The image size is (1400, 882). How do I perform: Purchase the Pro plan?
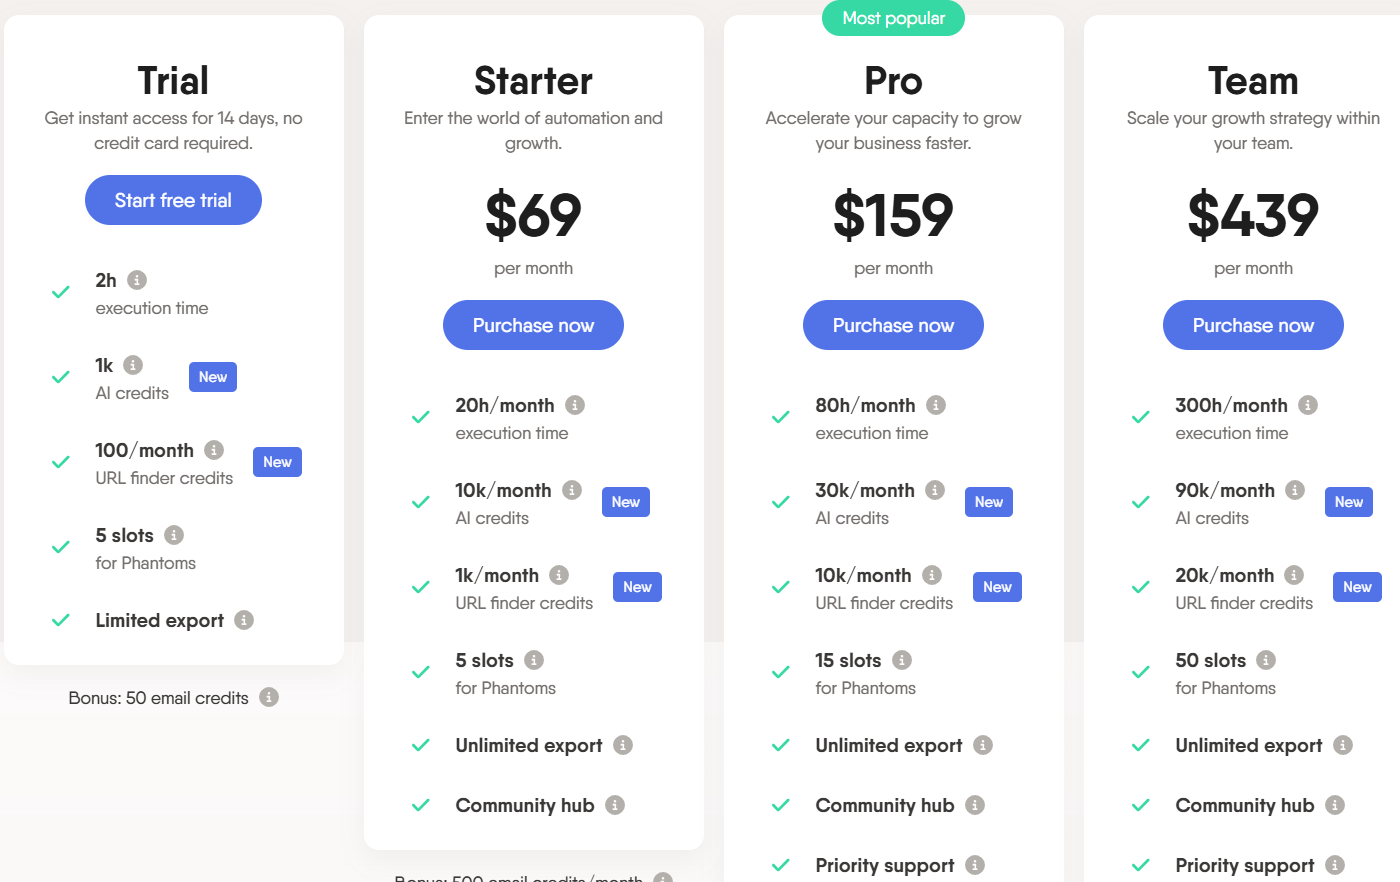click(893, 325)
